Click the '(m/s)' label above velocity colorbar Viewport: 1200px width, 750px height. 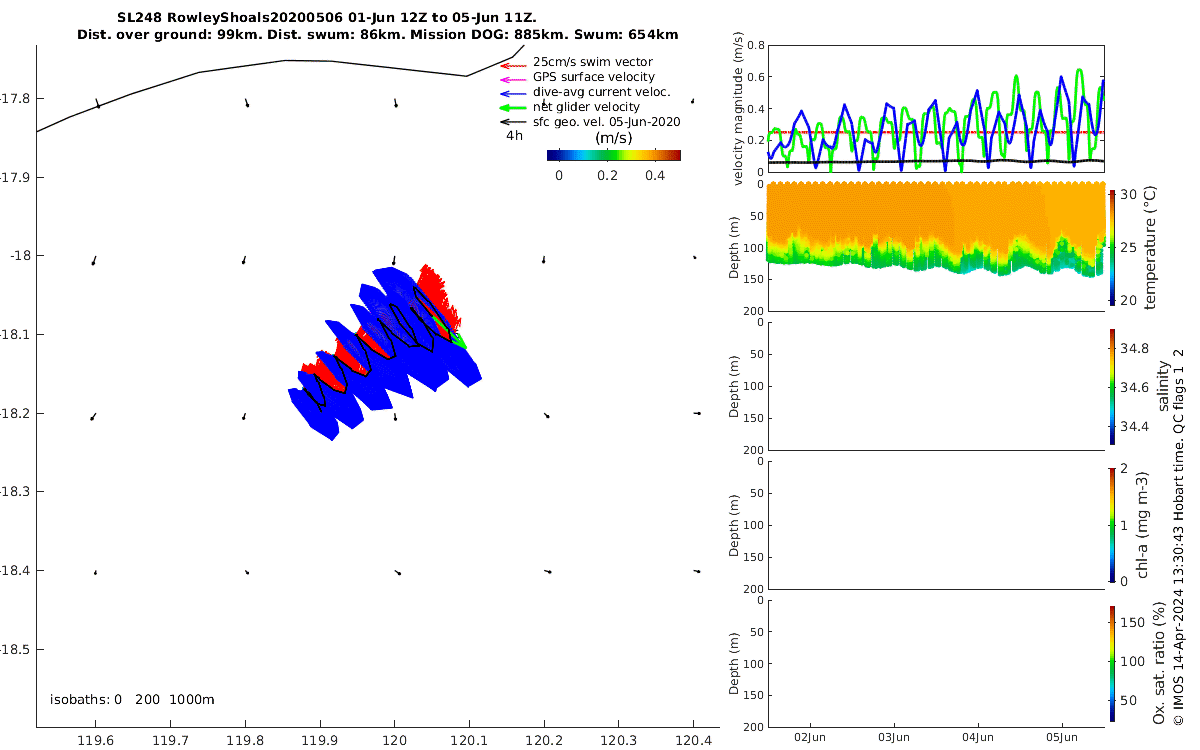pos(613,138)
